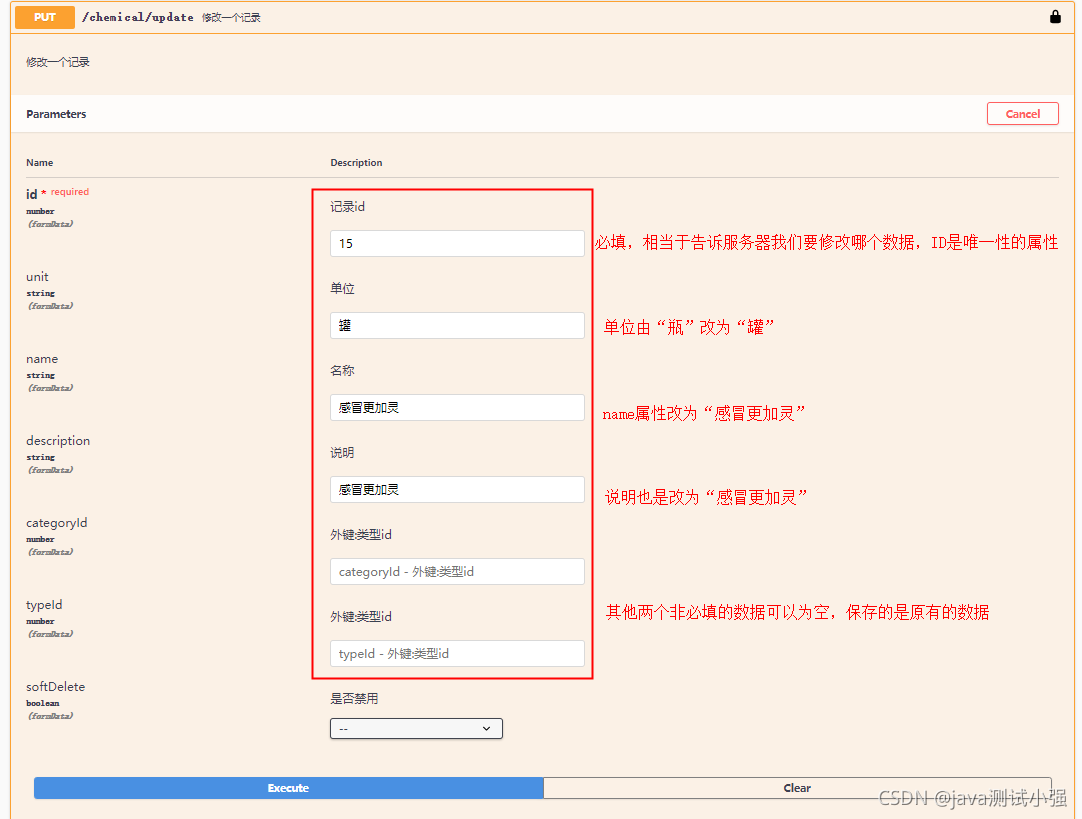Click the 'required' marker next to id
This screenshot has width=1082, height=819.
pyautogui.click(x=70, y=192)
